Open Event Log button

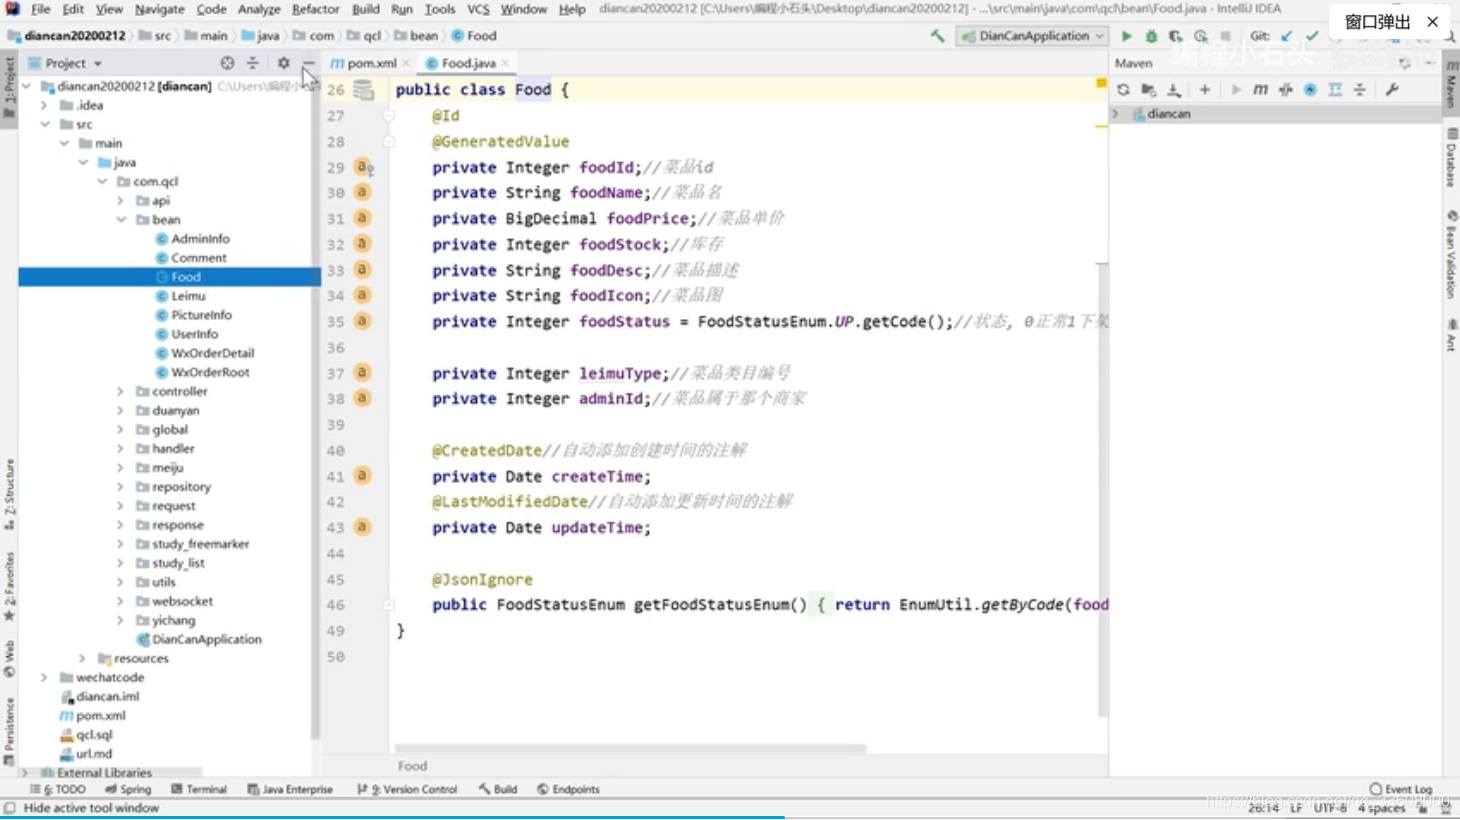(1400, 789)
